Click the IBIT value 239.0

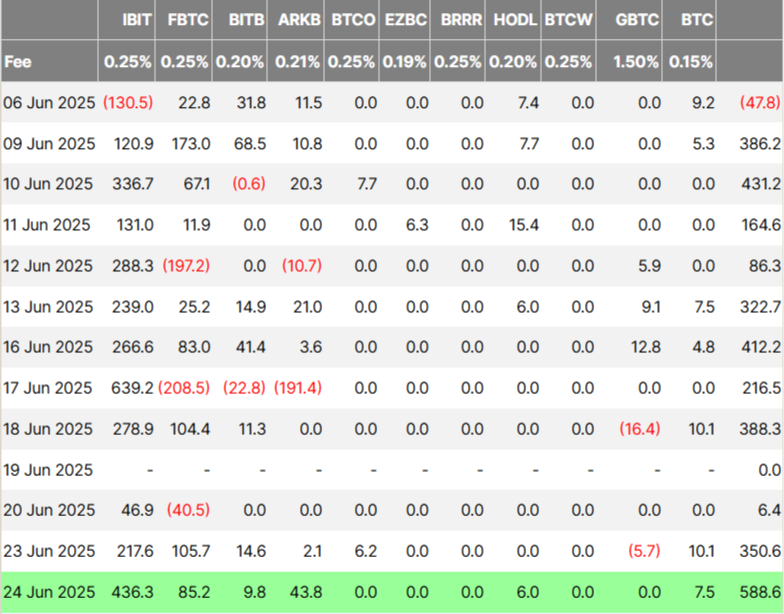point(132,307)
